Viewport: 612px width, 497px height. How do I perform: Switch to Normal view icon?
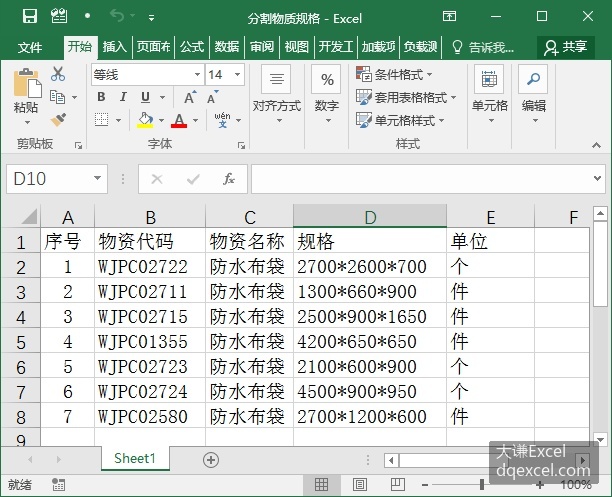(321, 485)
